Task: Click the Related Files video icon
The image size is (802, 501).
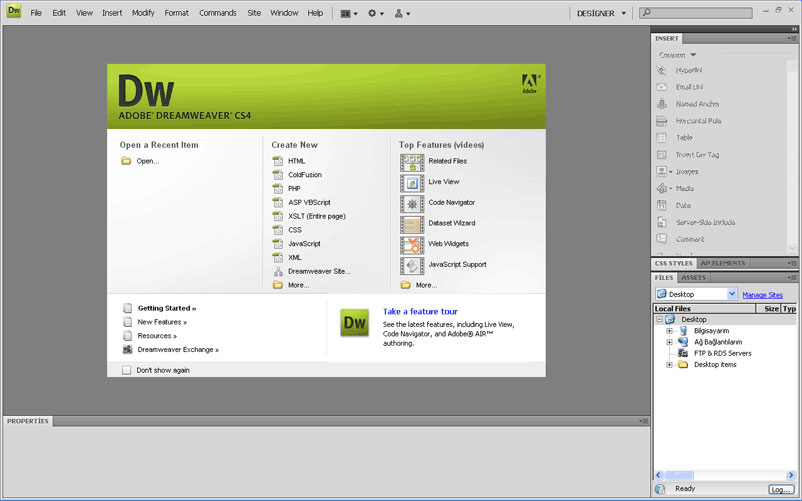Action: [412, 163]
